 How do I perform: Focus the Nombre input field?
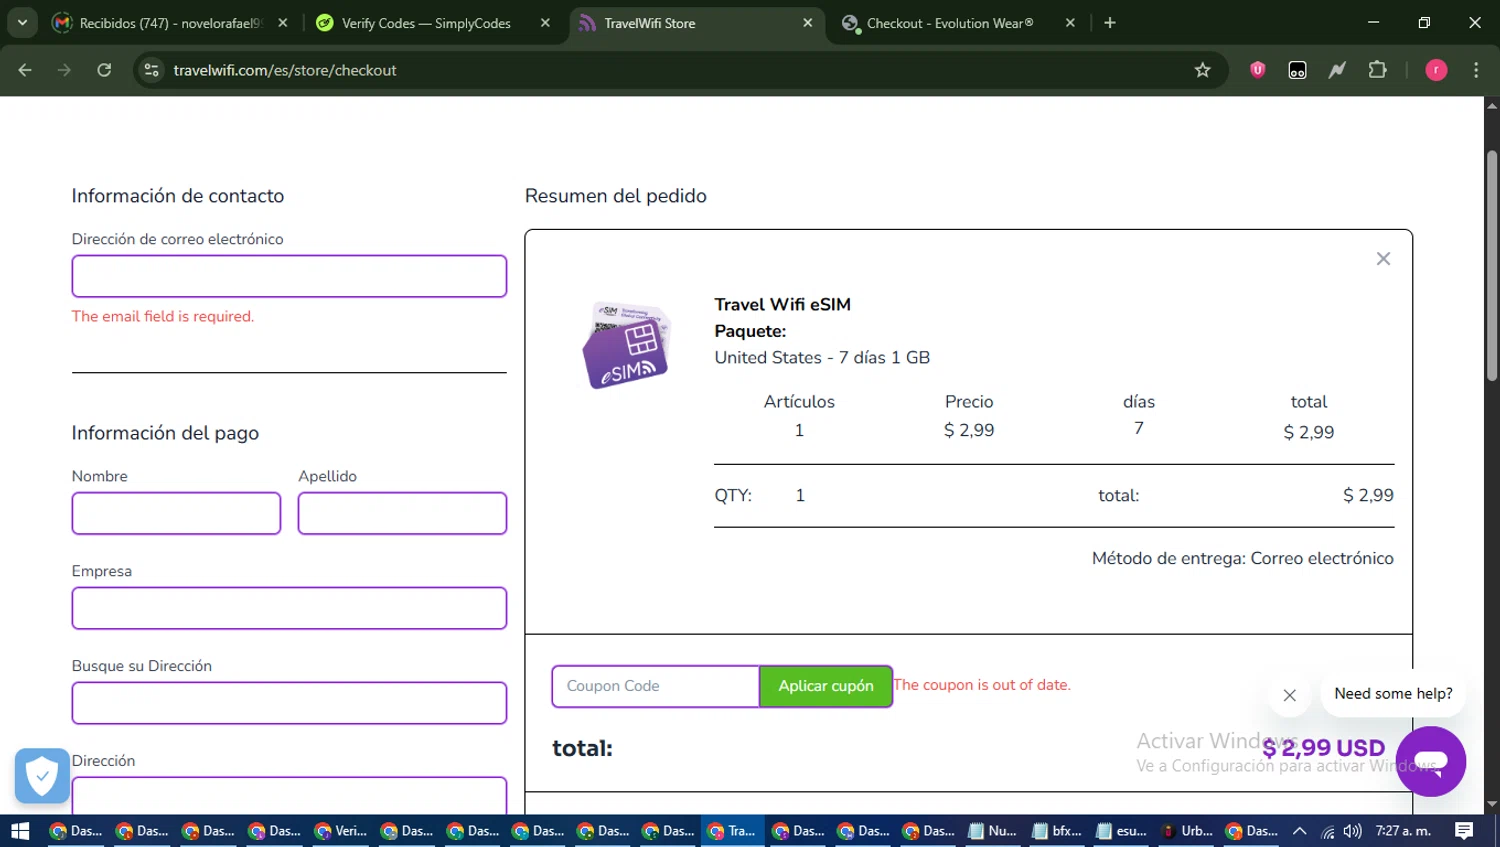click(176, 513)
